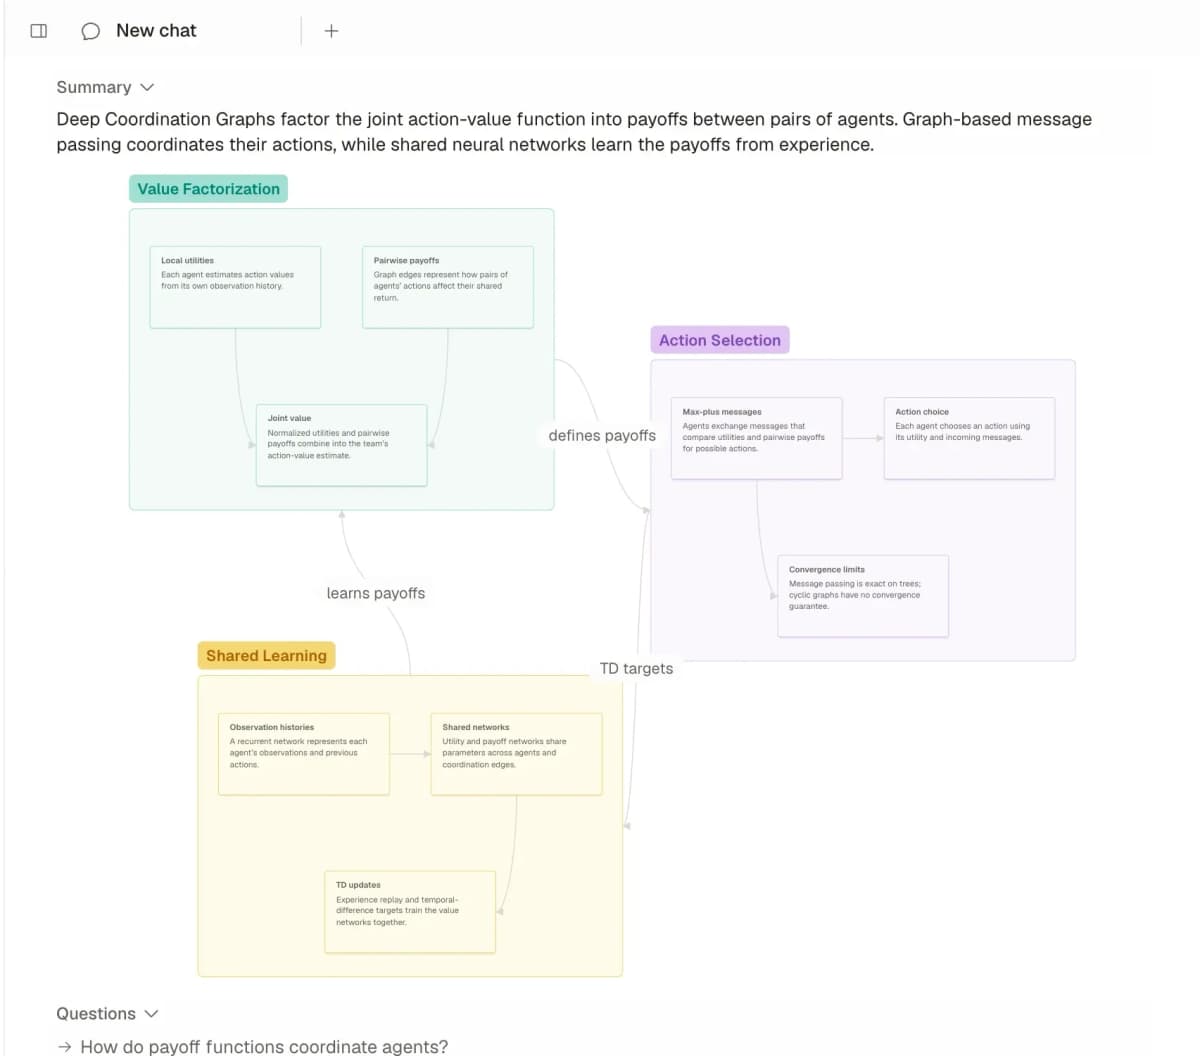The image size is (1200, 1056).
Task: Click the Local utilities node
Action: [235, 287]
